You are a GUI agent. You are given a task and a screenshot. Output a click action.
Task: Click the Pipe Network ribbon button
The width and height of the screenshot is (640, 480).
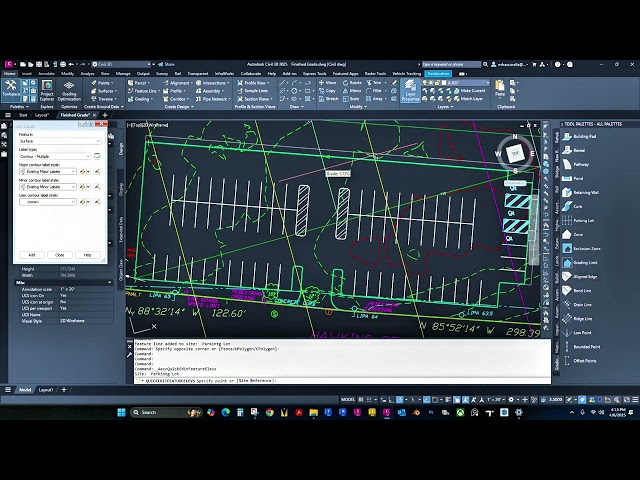click(x=213, y=99)
